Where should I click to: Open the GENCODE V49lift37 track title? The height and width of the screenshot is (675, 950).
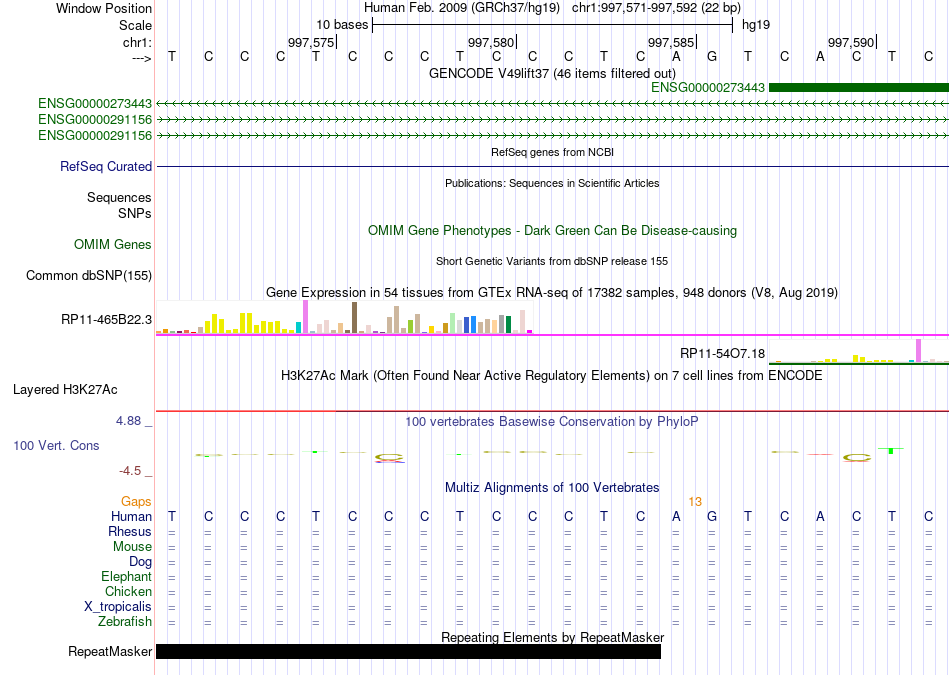[552, 73]
